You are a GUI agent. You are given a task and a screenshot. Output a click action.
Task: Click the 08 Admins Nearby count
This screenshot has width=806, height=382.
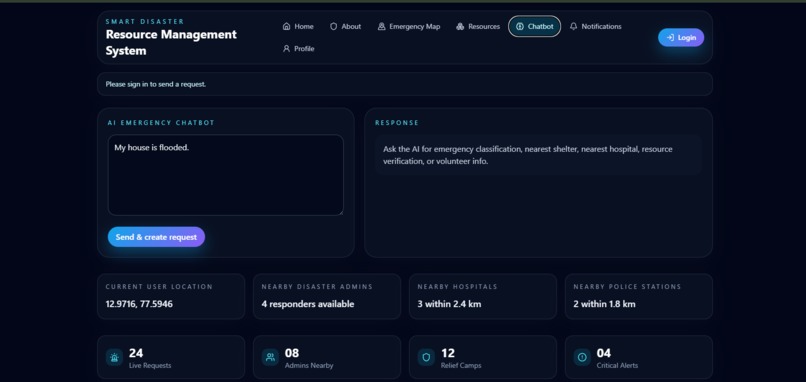[x=292, y=353]
